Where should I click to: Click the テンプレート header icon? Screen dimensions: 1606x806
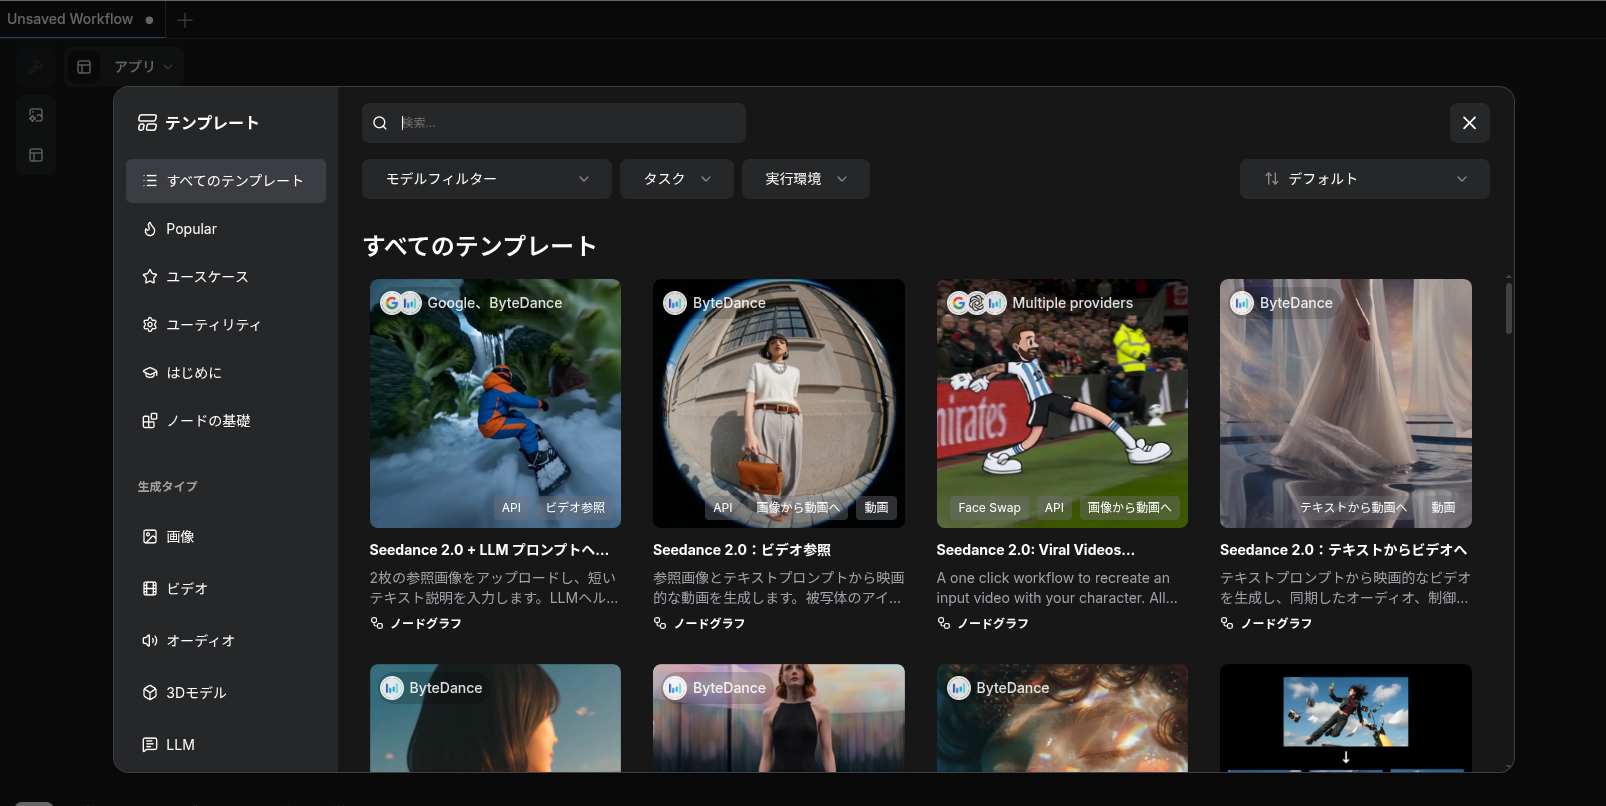click(x=147, y=123)
